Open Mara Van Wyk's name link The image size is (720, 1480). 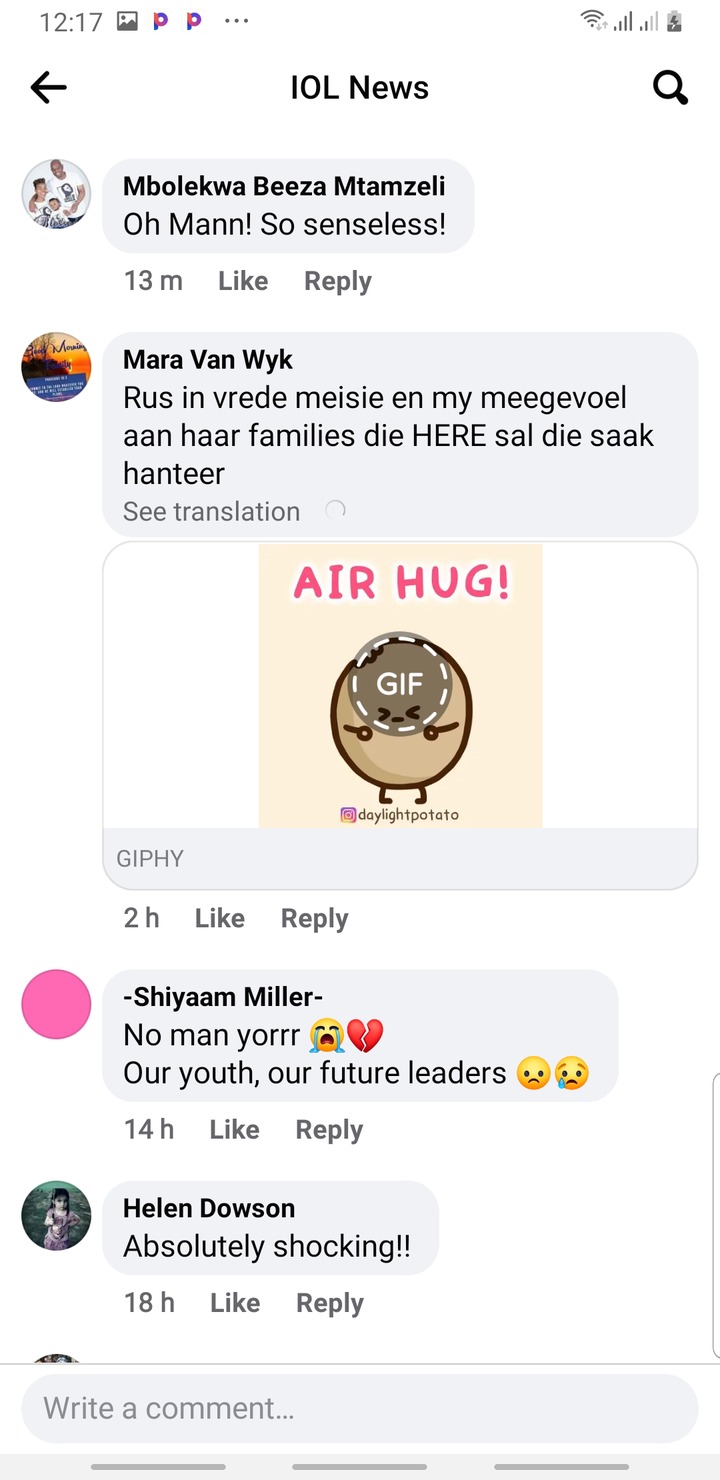click(x=208, y=359)
